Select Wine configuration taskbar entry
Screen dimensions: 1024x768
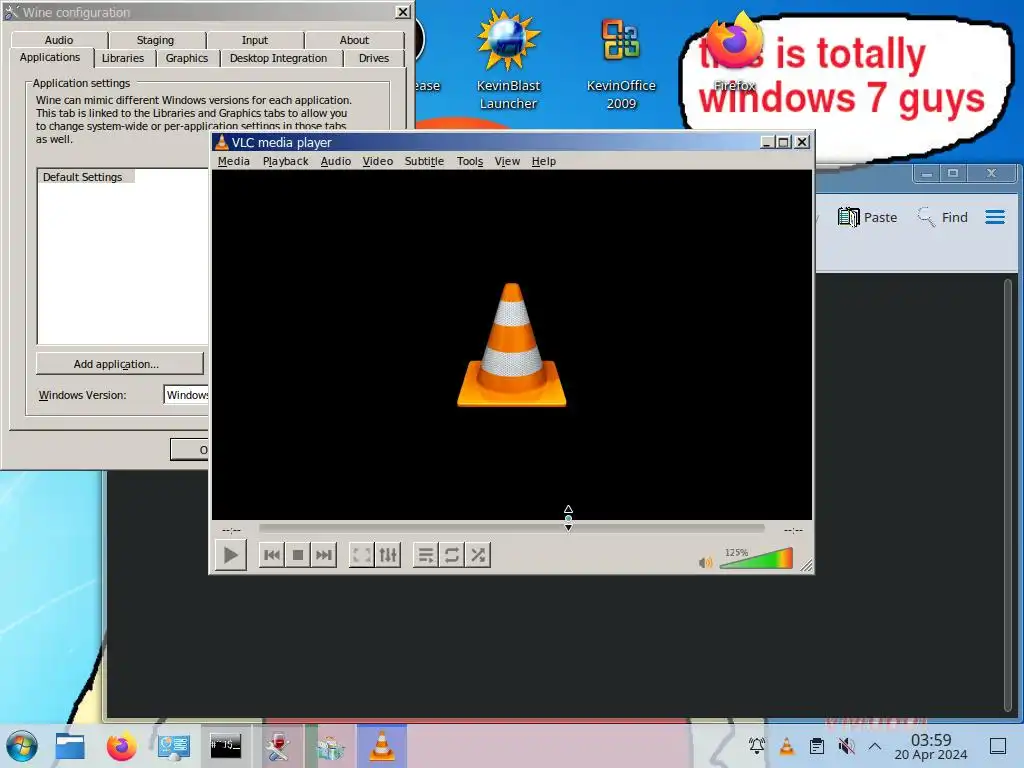click(278, 746)
